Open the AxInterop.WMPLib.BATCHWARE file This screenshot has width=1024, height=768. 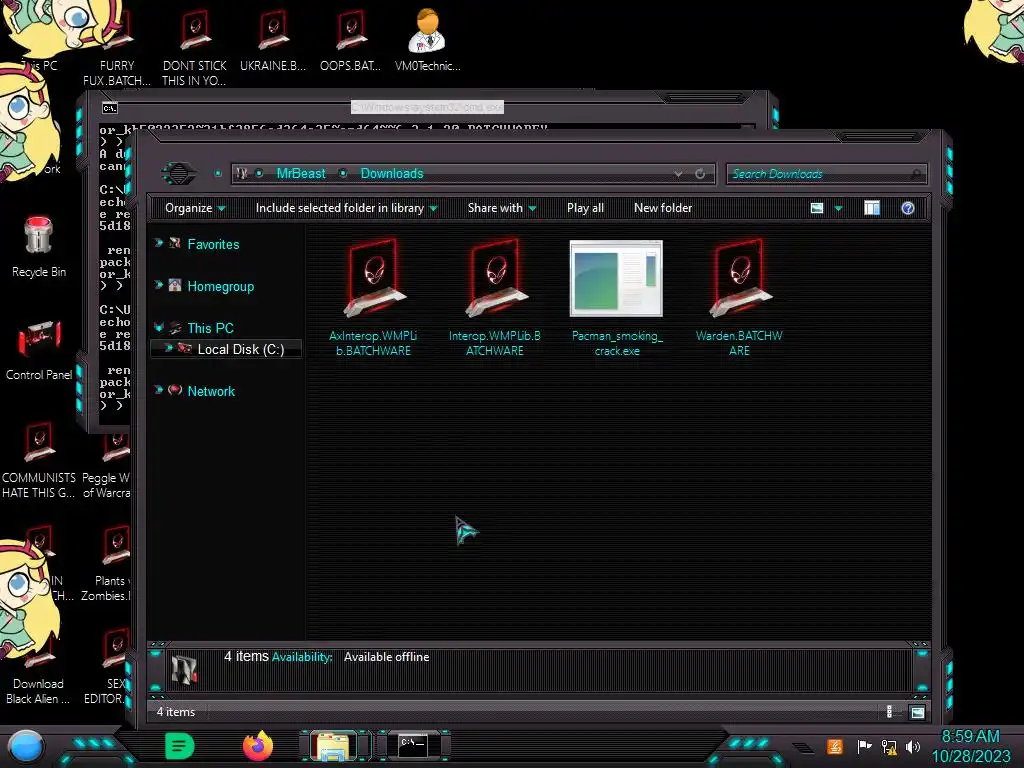tap(374, 298)
